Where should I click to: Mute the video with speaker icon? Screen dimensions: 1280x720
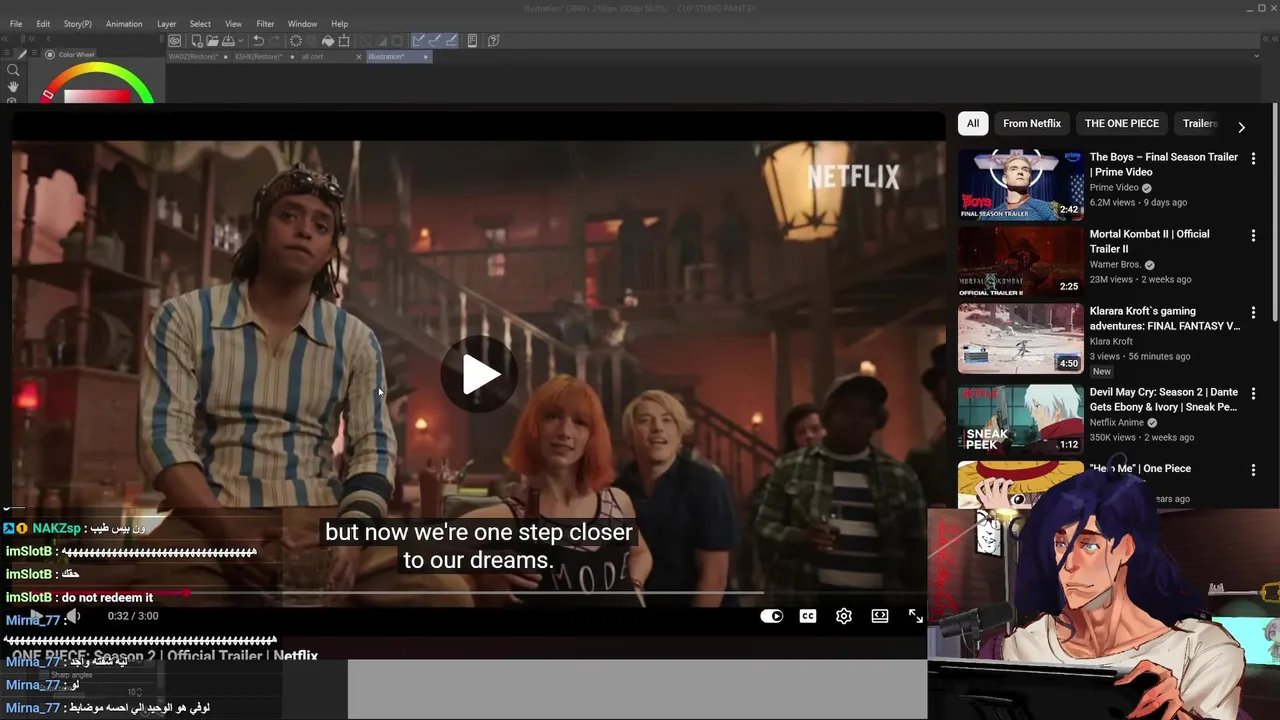(72, 616)
